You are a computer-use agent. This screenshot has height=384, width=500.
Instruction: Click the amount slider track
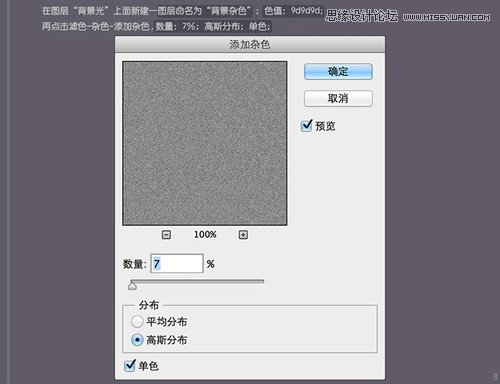point(197,282)
